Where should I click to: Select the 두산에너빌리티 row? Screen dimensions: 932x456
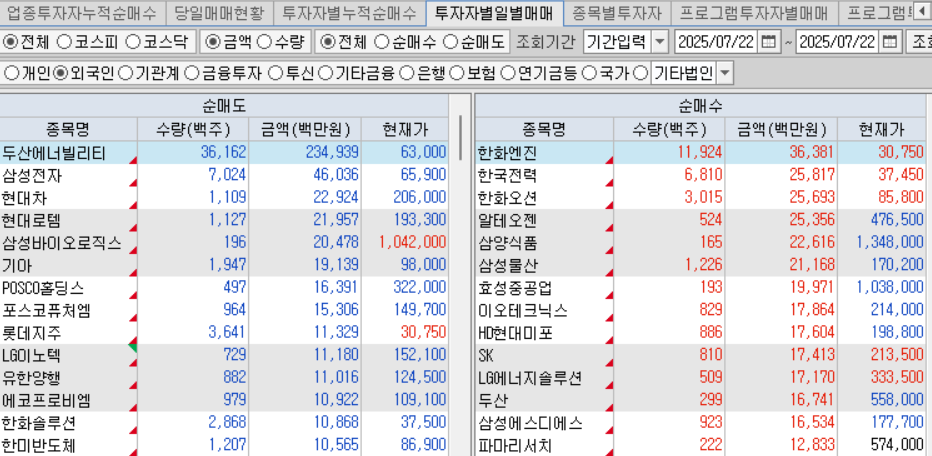tap(224, 153)
